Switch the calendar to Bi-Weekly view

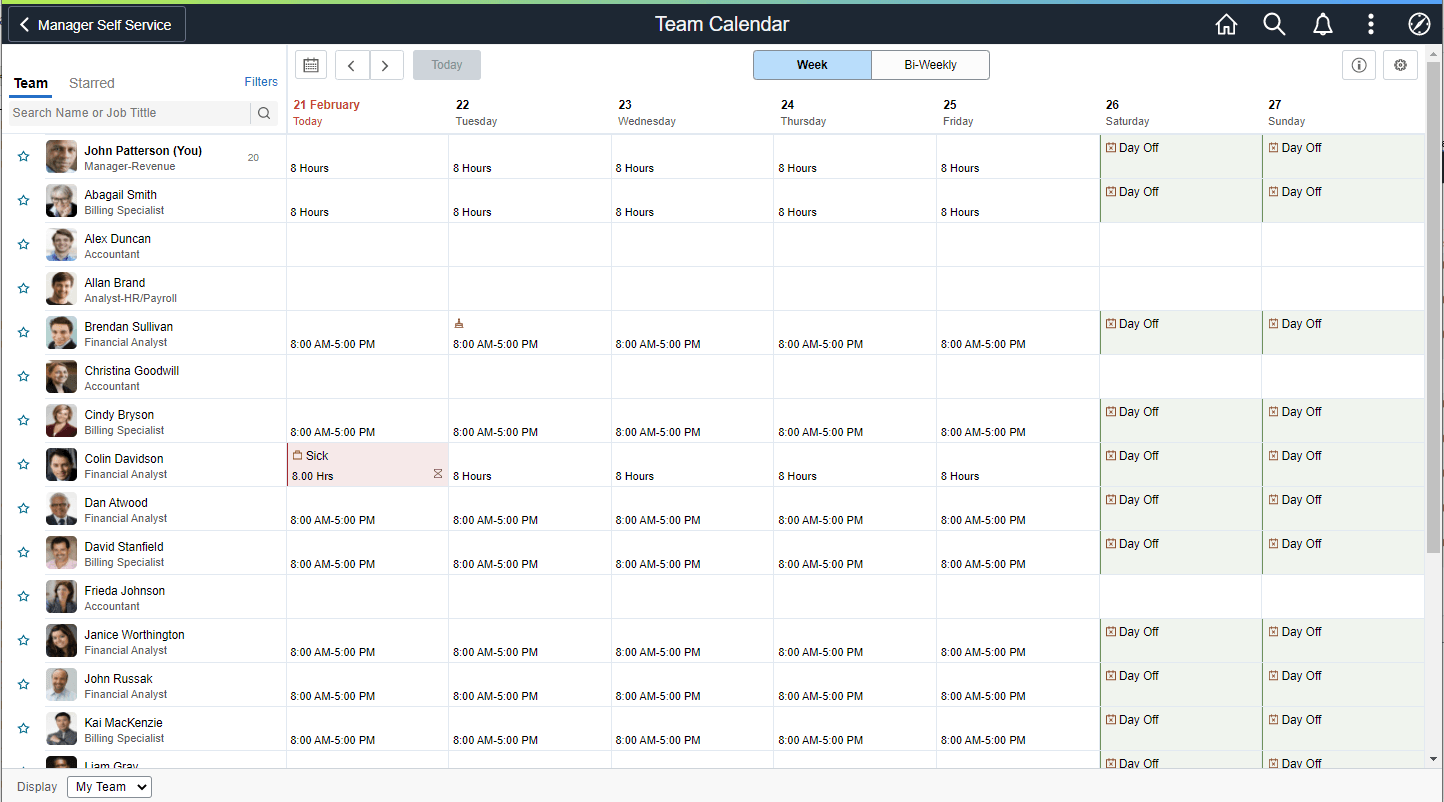(x=930, y=64)
